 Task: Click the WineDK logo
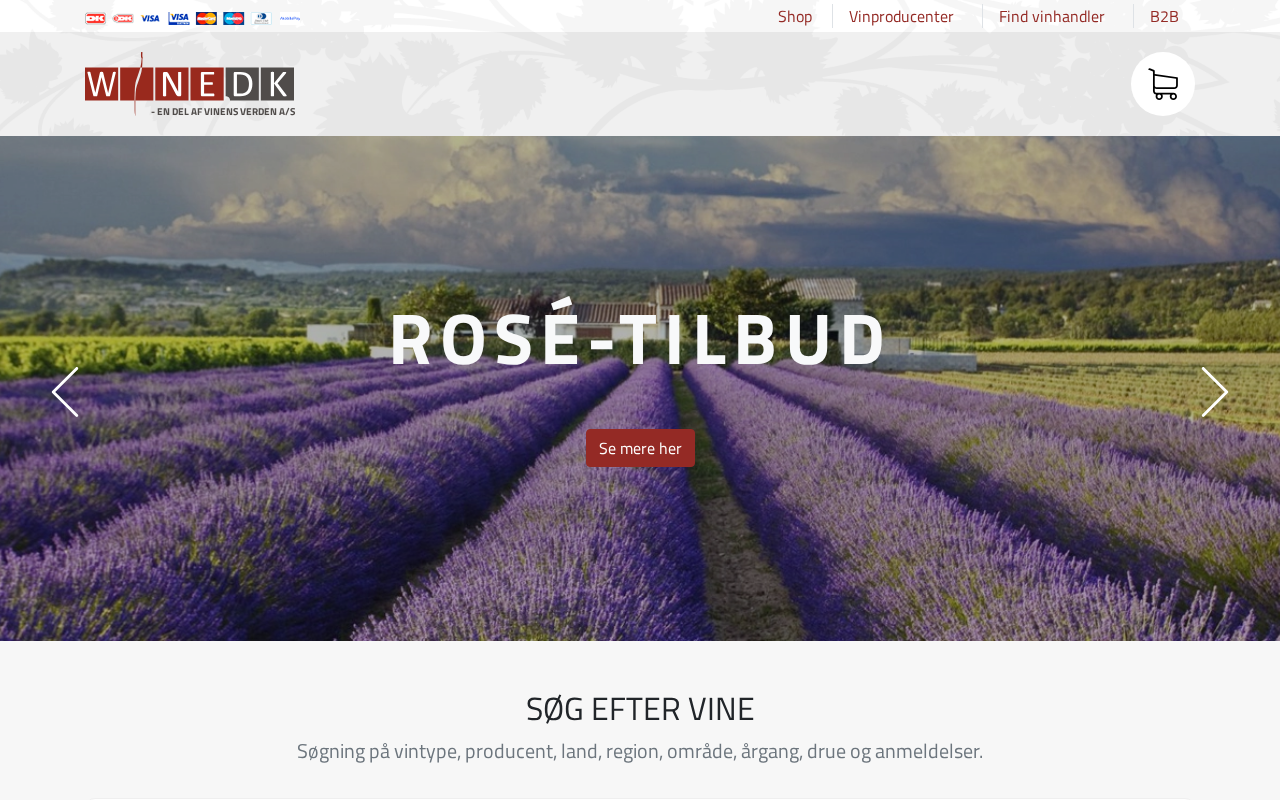(190, 84)
